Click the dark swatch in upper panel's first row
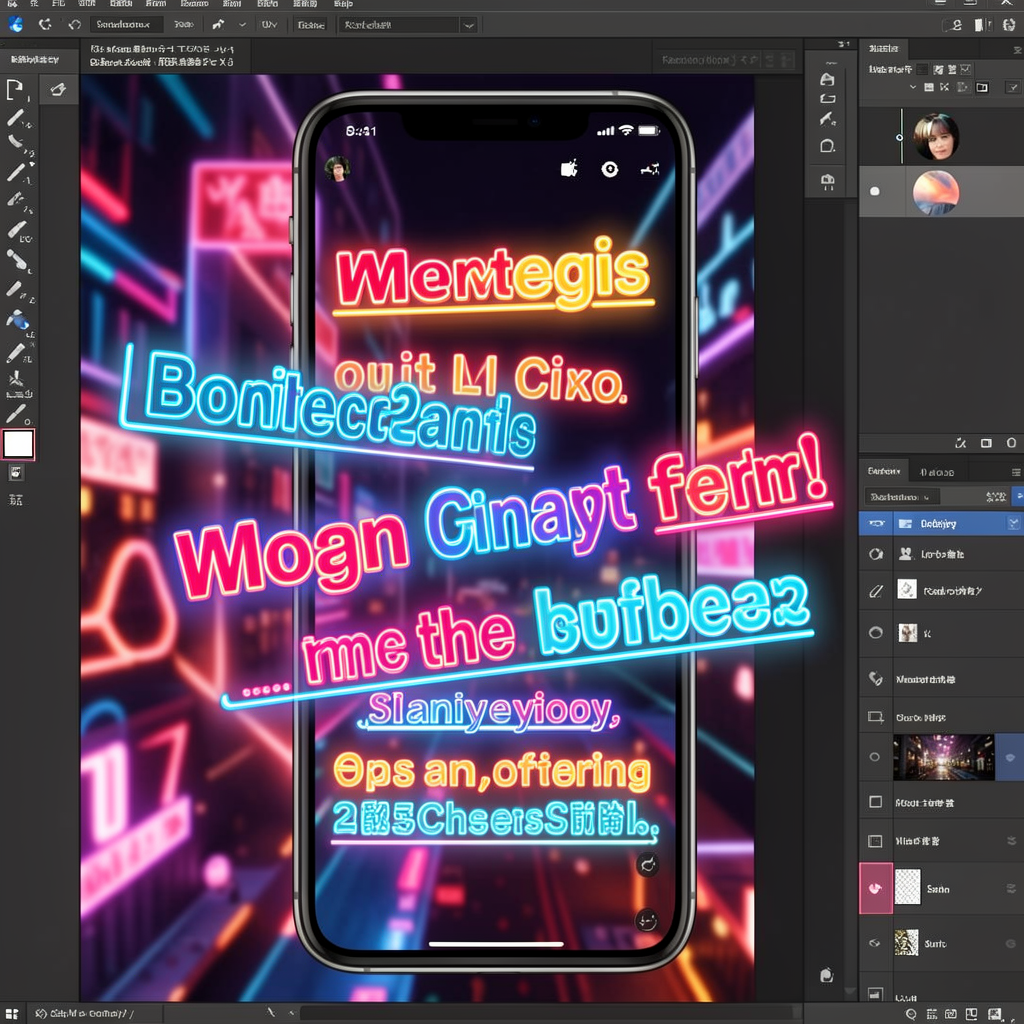The image size is (1024, 1024). pos(922,69)
